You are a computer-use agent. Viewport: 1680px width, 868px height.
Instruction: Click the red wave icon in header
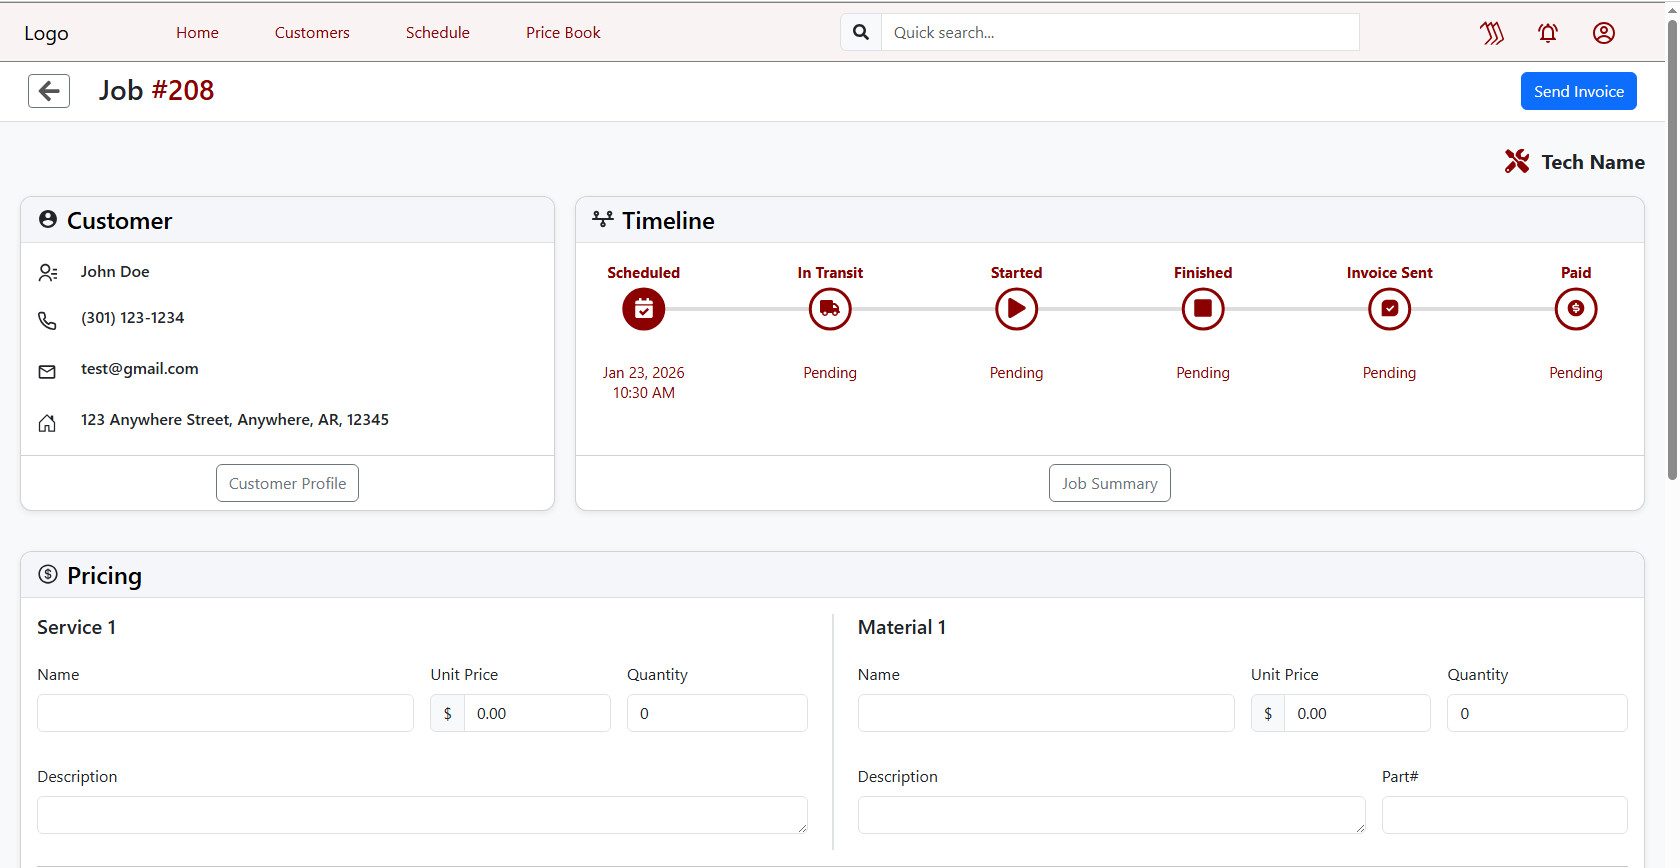click(1492, 33)
